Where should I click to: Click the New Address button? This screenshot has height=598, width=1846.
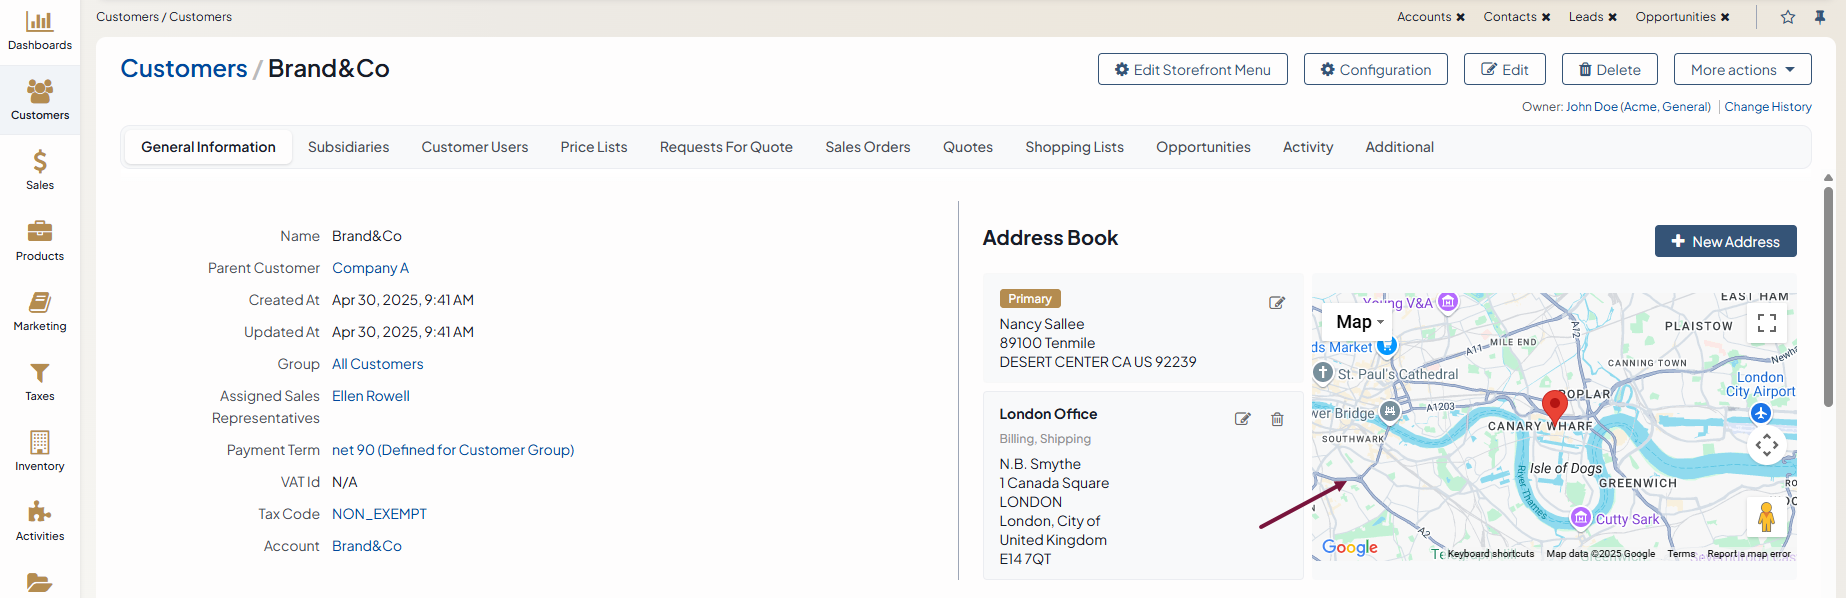(x=1725, y=241)
